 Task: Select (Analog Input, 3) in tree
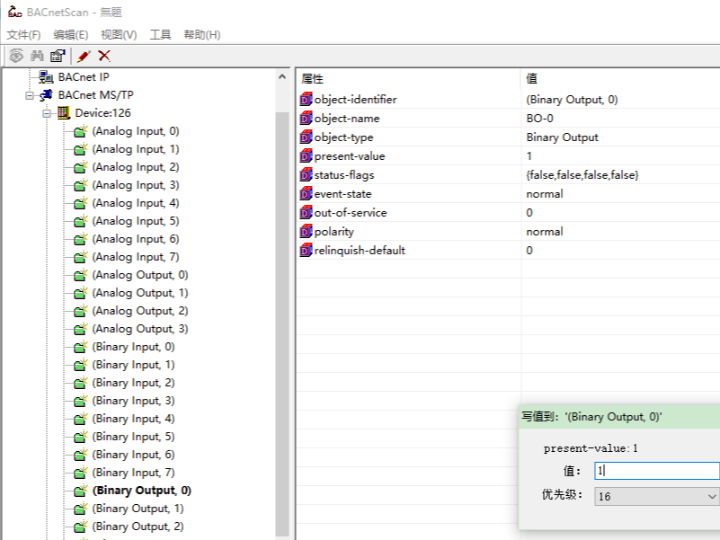click(x=135, y=185)
